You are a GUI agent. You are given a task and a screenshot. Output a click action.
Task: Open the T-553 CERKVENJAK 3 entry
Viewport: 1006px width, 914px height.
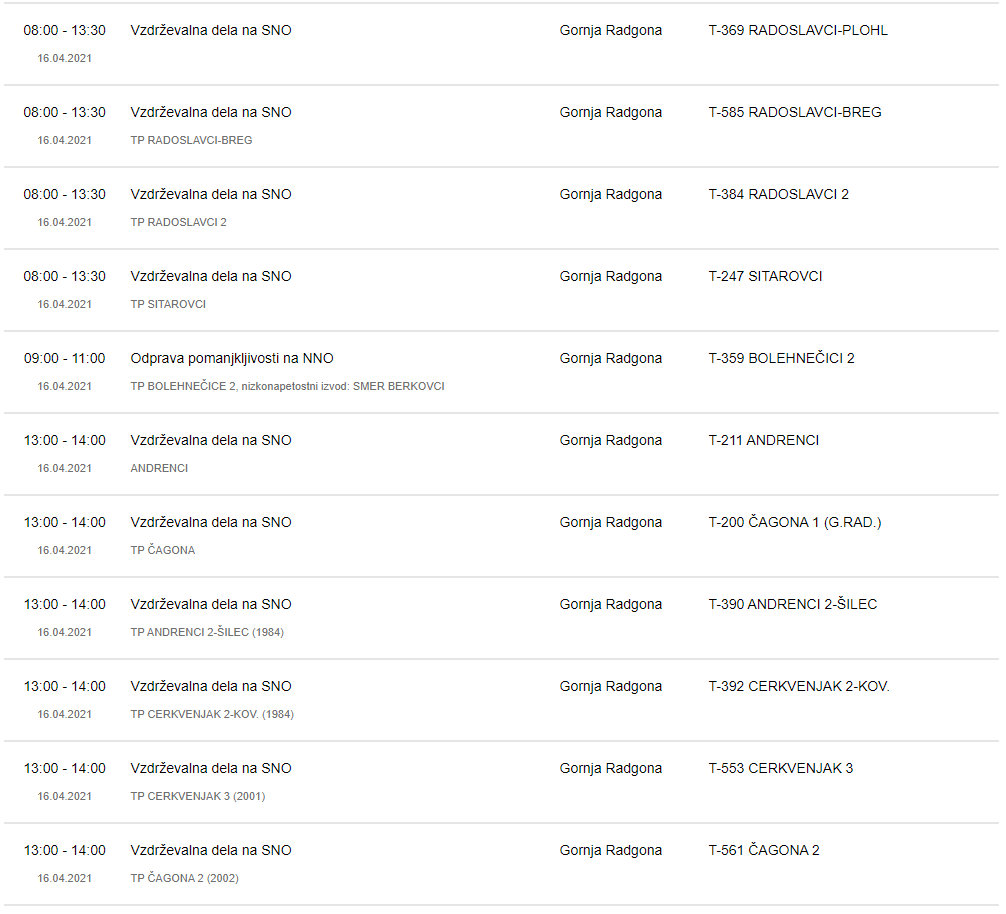(x=780, y=768)
